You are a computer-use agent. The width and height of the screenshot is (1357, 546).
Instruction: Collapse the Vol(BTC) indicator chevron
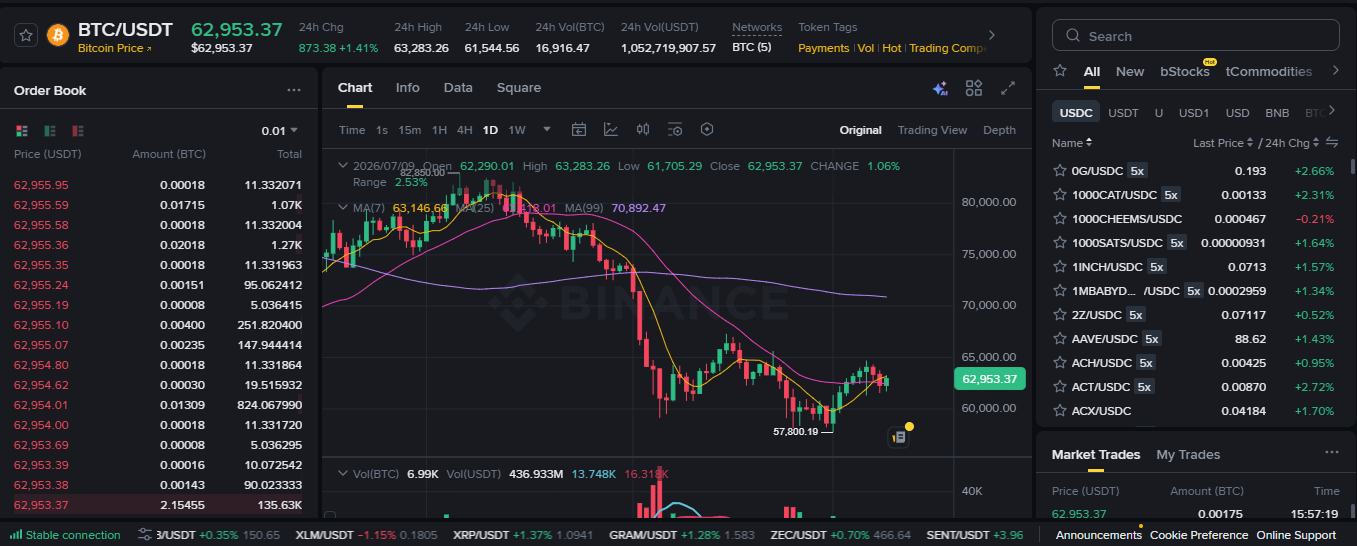pos(343,473)
